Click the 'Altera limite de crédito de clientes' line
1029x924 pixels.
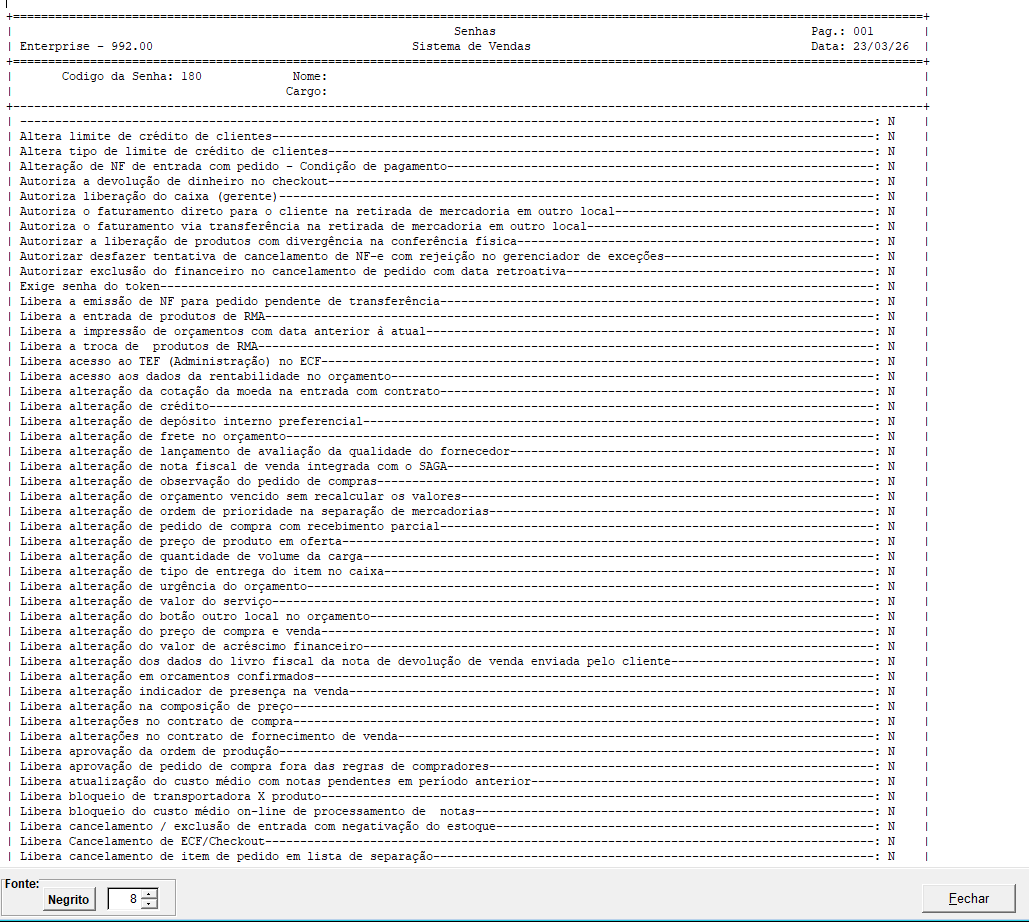[x=147, y=136]
